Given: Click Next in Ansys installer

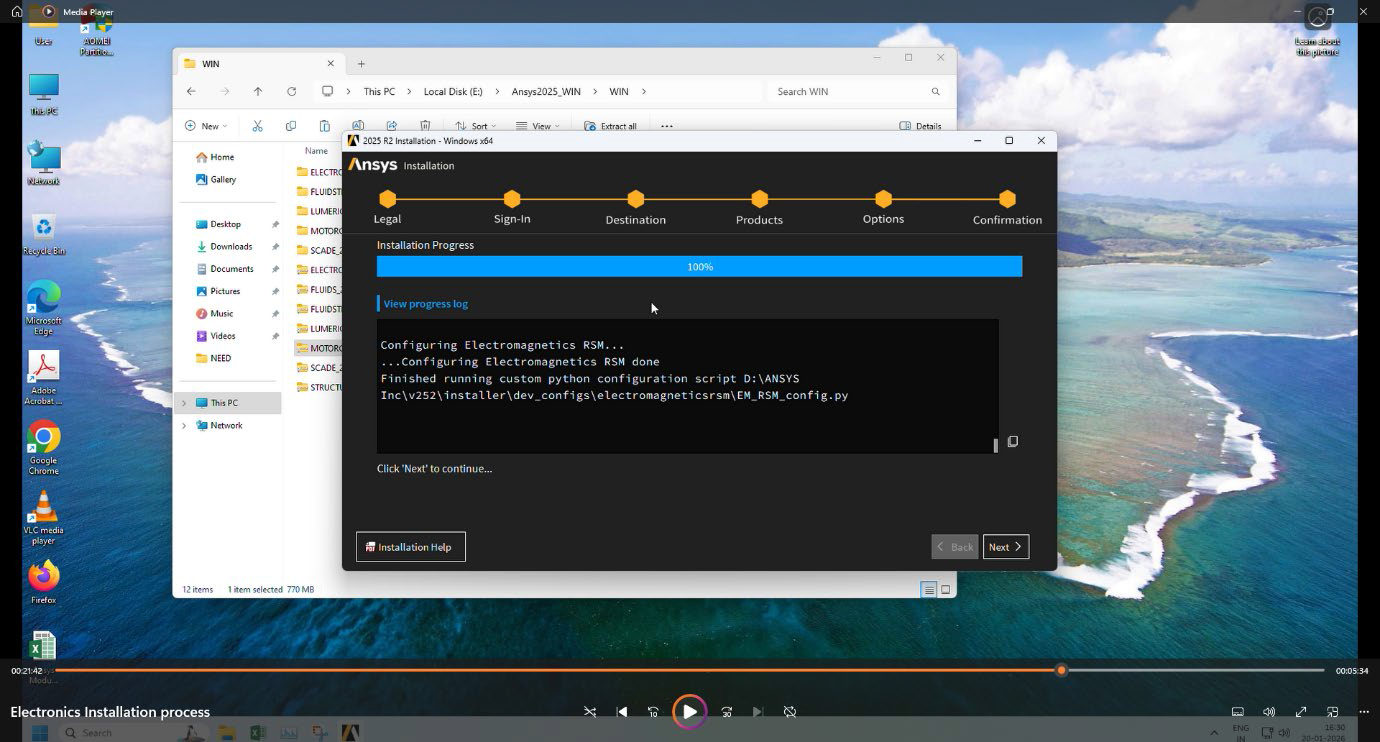Looking at the screenshot, I should (x=1005, y=547).
